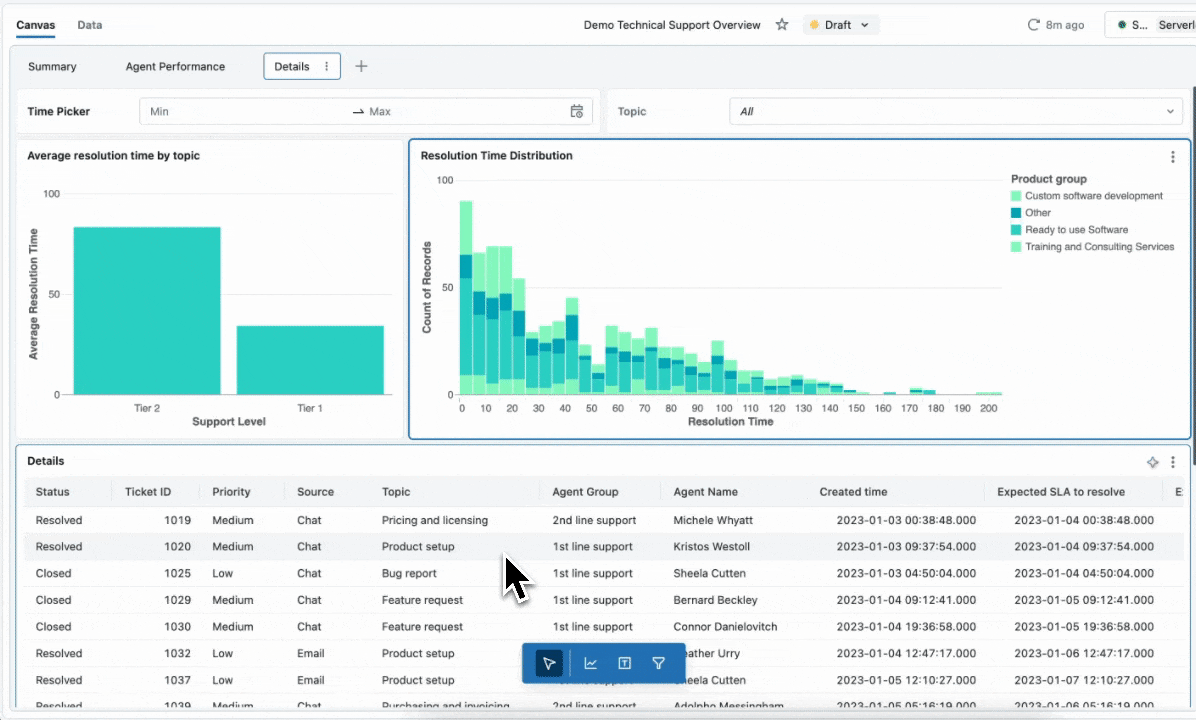Image resolution: width=1196 pixels, height=720 pixels.
Task: Add a visualization with chart tool
Action: click(x=591, y=663)
